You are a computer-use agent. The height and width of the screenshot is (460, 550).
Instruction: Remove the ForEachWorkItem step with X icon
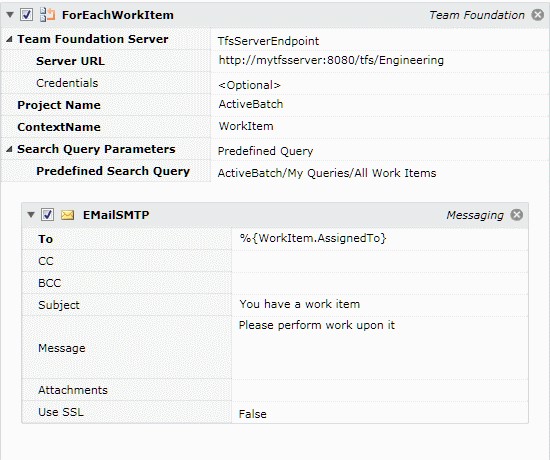[537, 15]
